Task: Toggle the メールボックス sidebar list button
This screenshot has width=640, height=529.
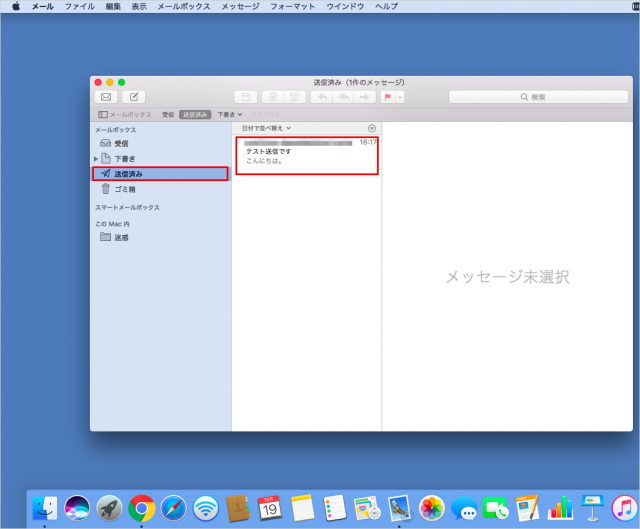Action: pyautogui.click(x=125, y=115)
